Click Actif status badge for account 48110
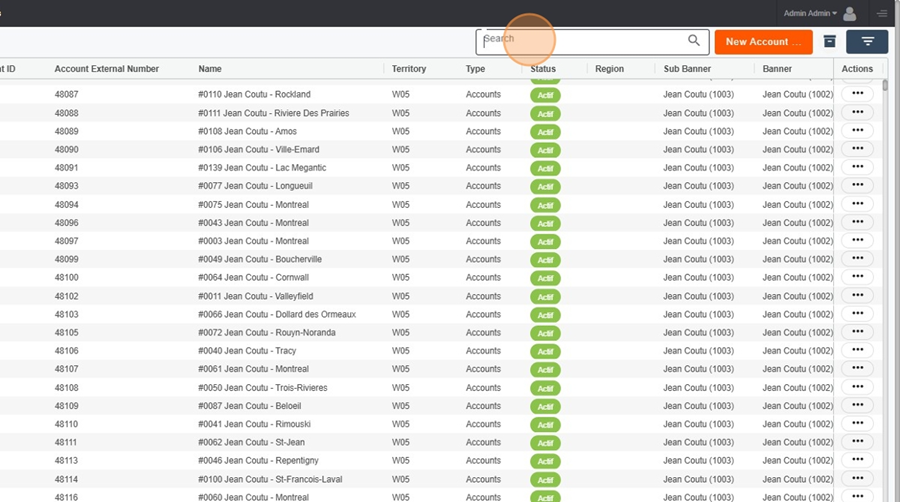 point(545,425)
